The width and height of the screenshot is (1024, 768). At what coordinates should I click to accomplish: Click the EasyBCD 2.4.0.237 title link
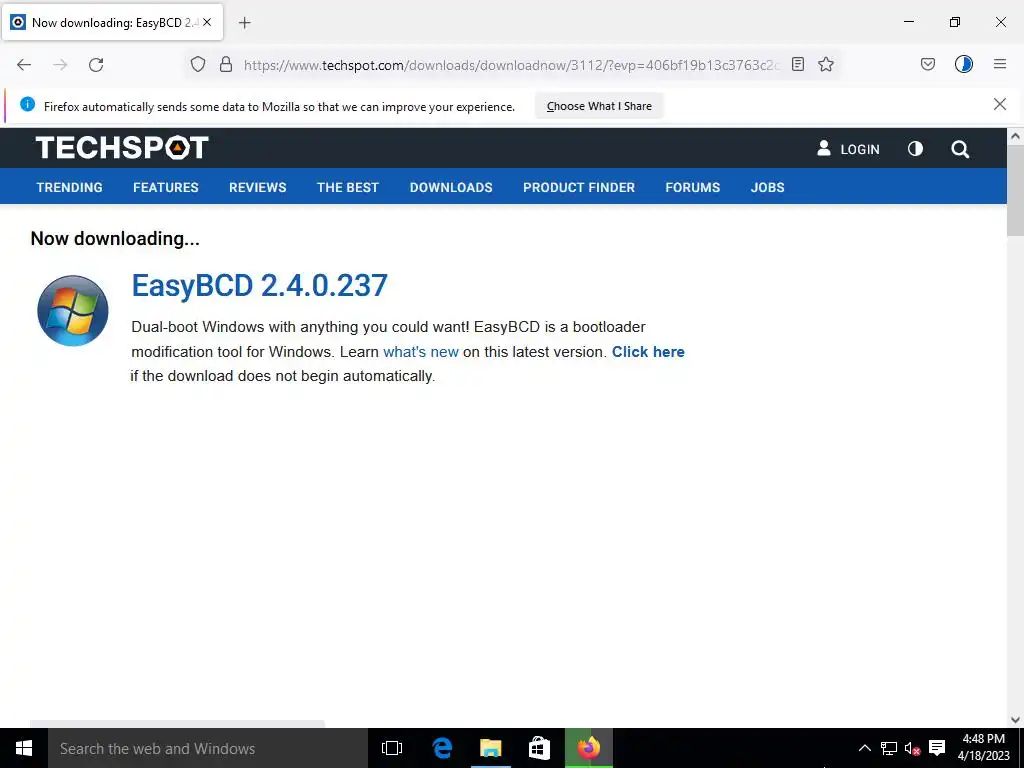(x=260, y=285)
